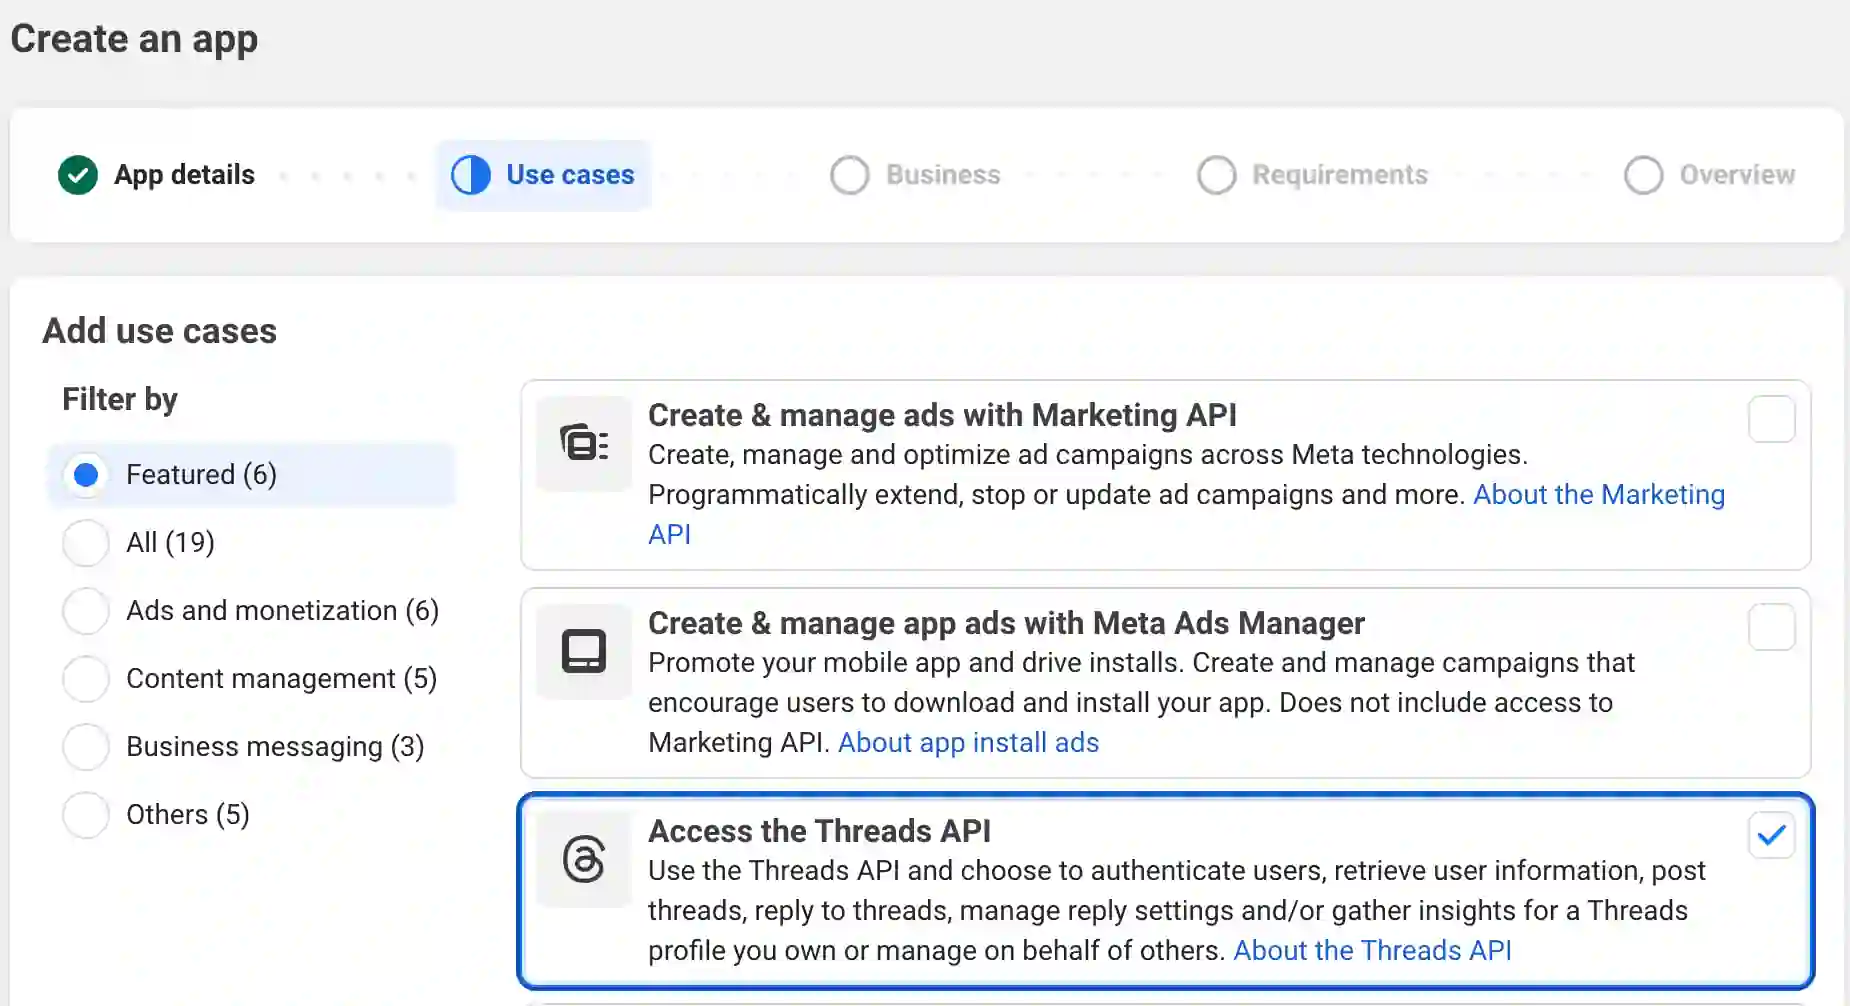The image size is (1850, 1006).
Task: Click the 'Business messaging (3)' label
Action: coord(275,746)
